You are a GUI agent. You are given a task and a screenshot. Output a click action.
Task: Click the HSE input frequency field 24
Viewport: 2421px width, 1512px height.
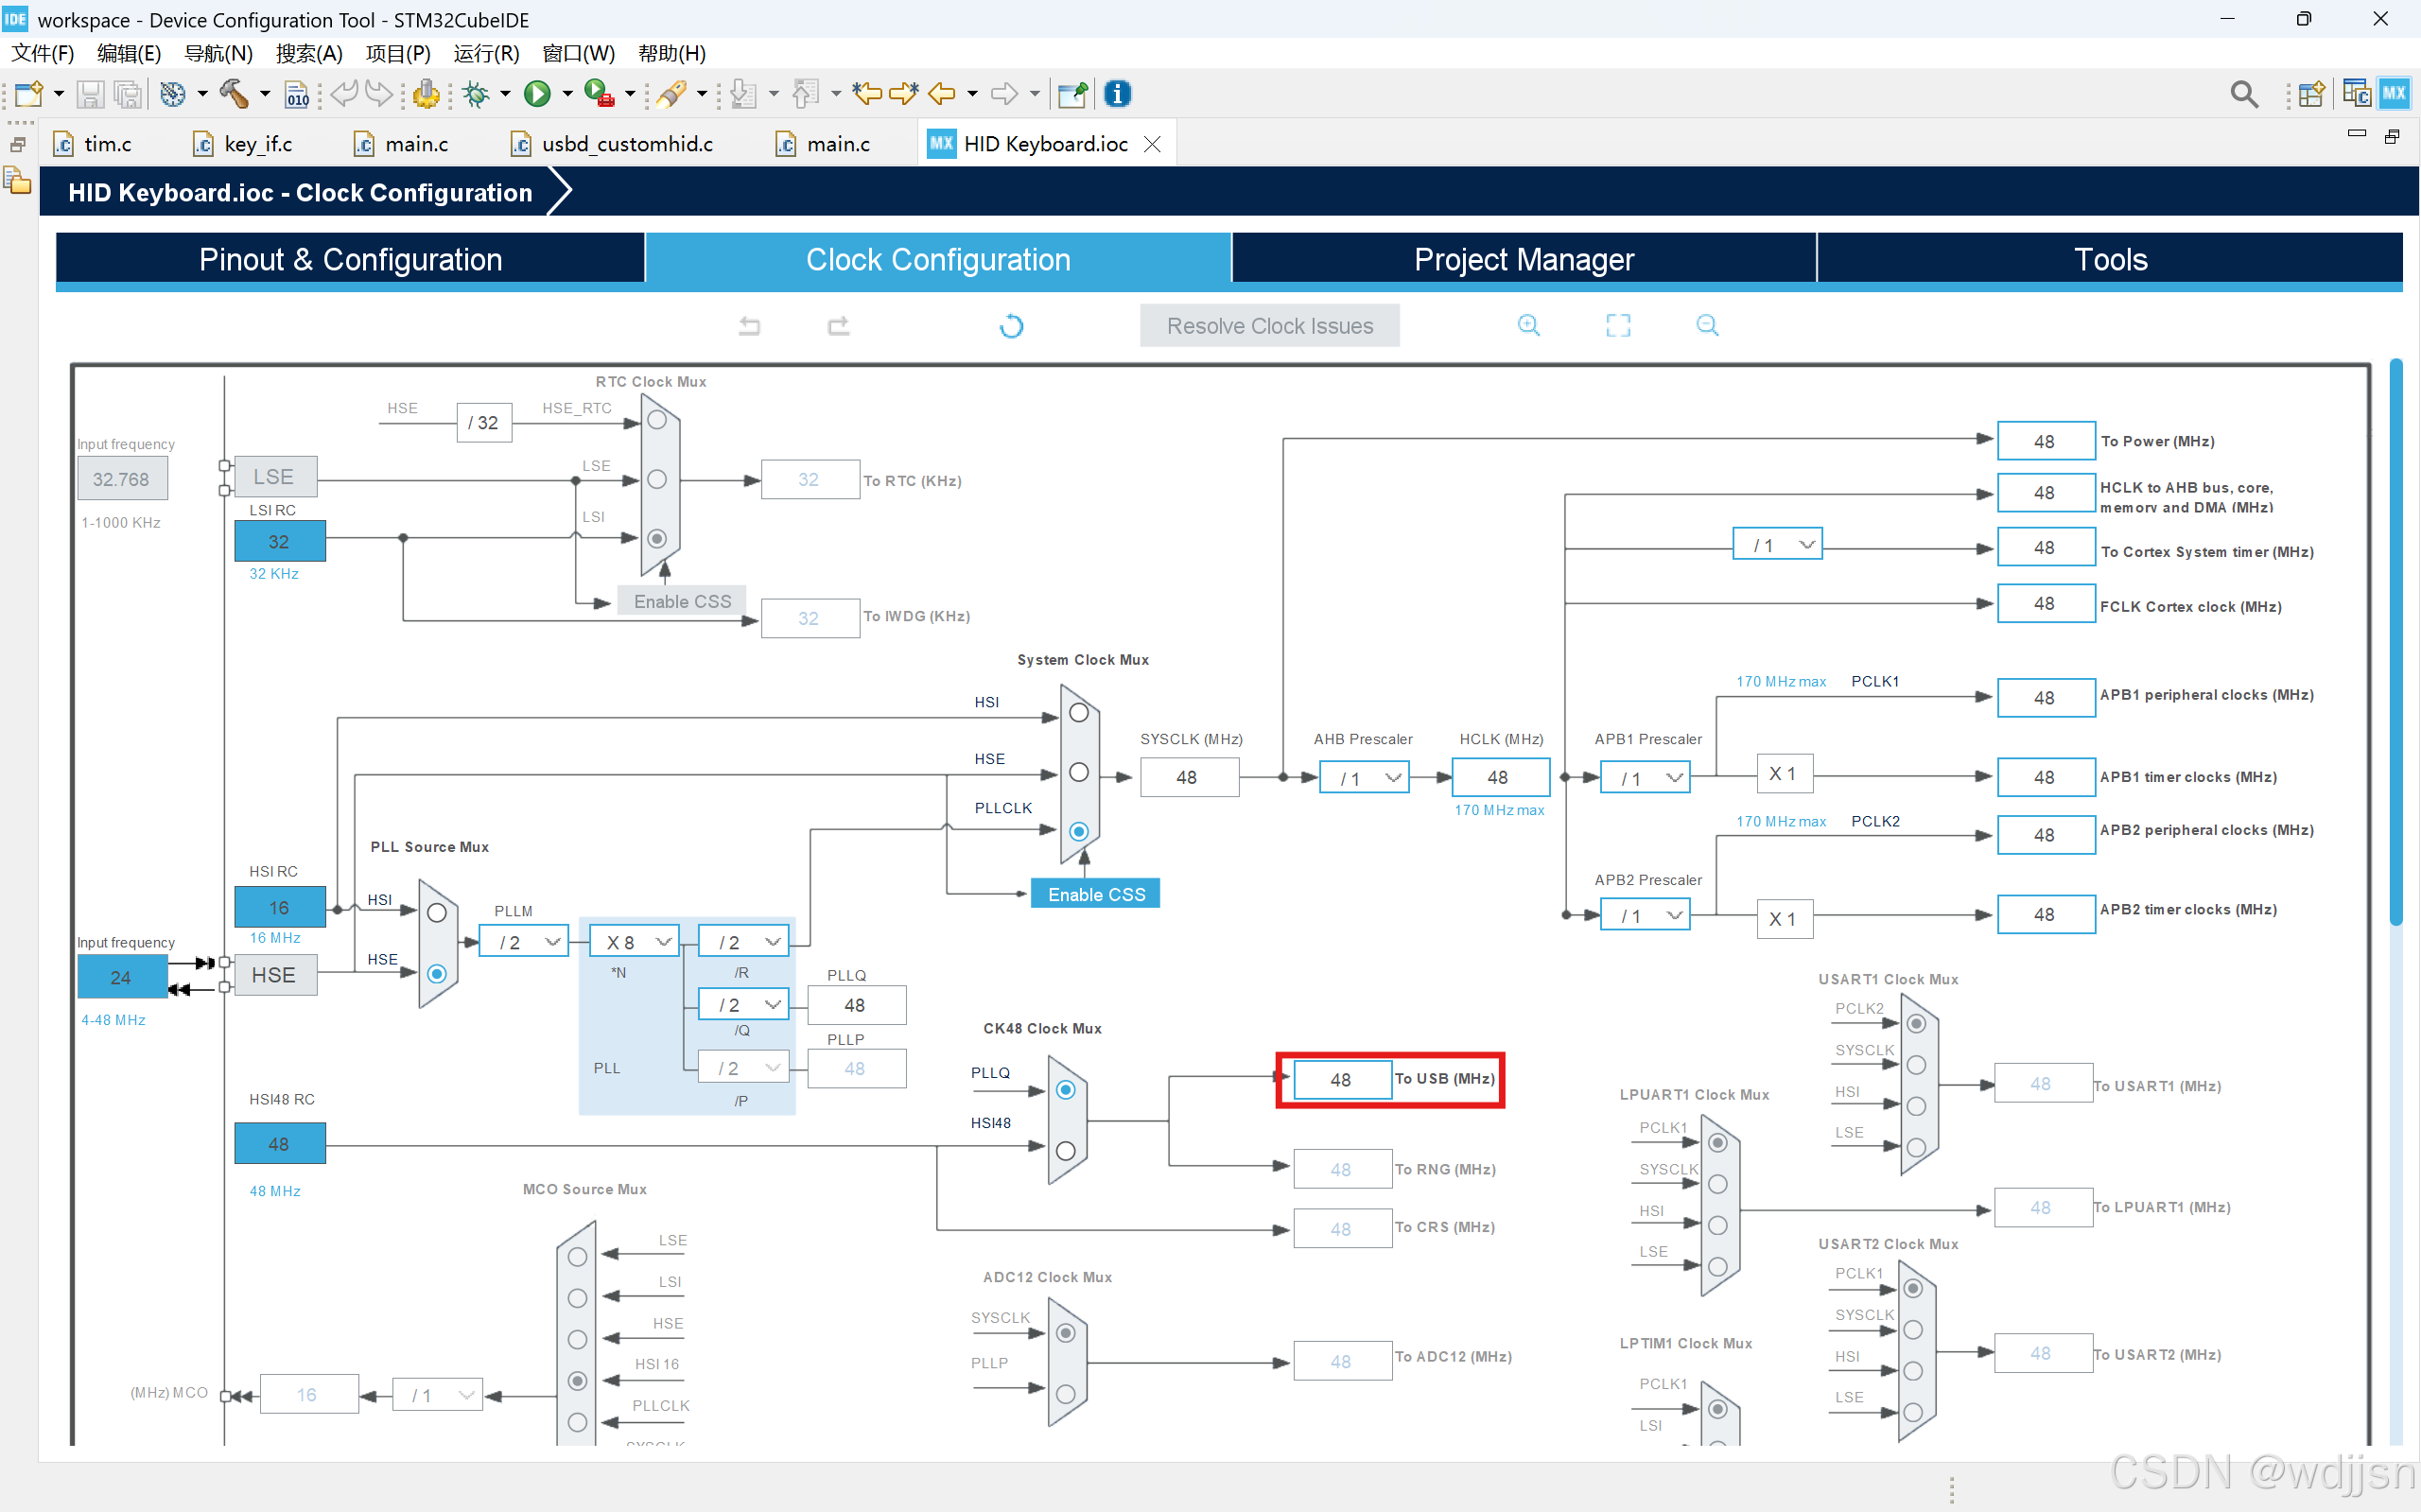pyautogui.click(x=121, y=977)
